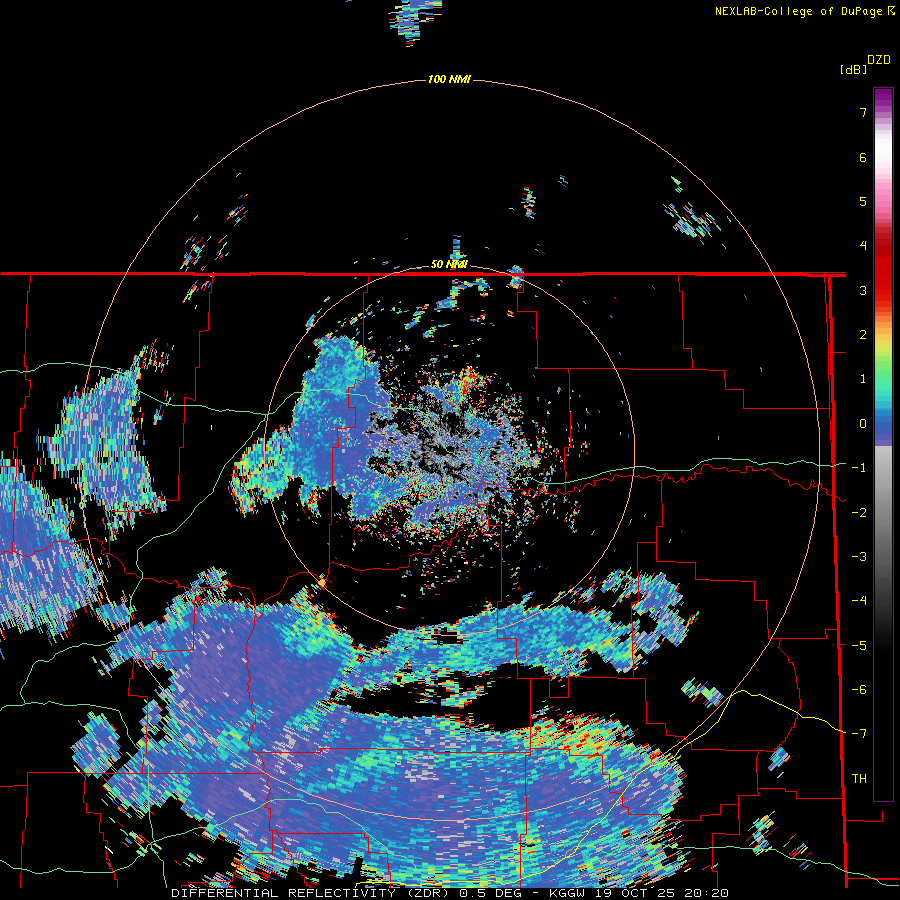Click the DZD legend title
This screenshot has height=900, width=900.
[x=879, y=60]
